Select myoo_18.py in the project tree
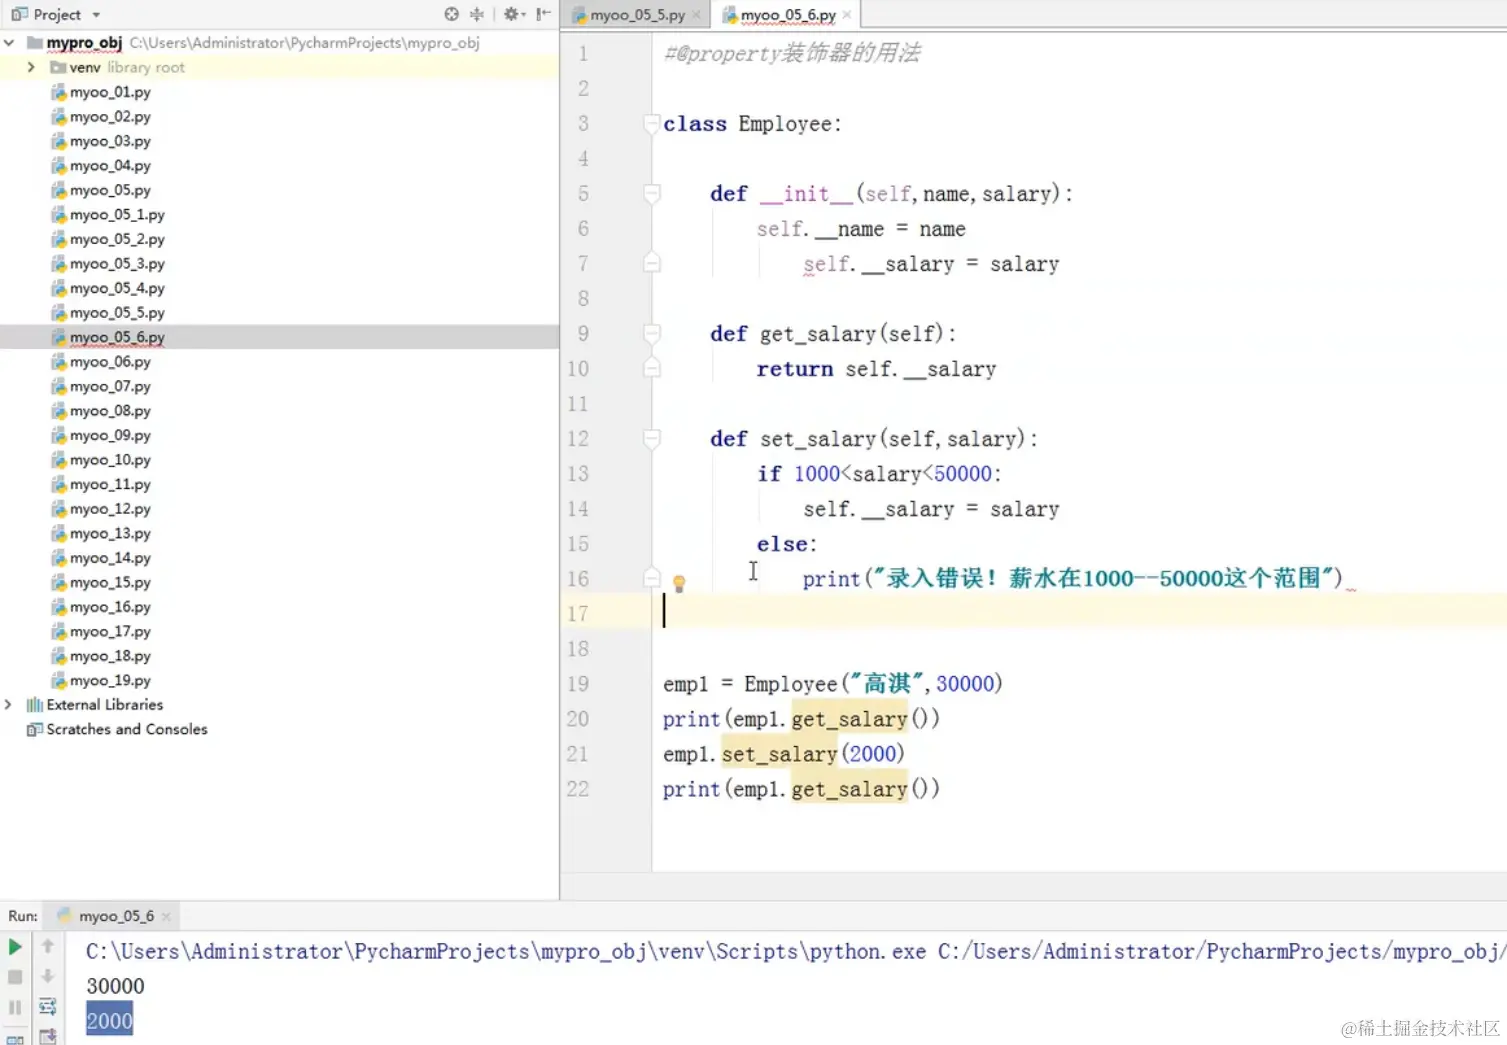Viewport: 1507px width, 1045px height. pyautogui.click(x=110, y=656)
